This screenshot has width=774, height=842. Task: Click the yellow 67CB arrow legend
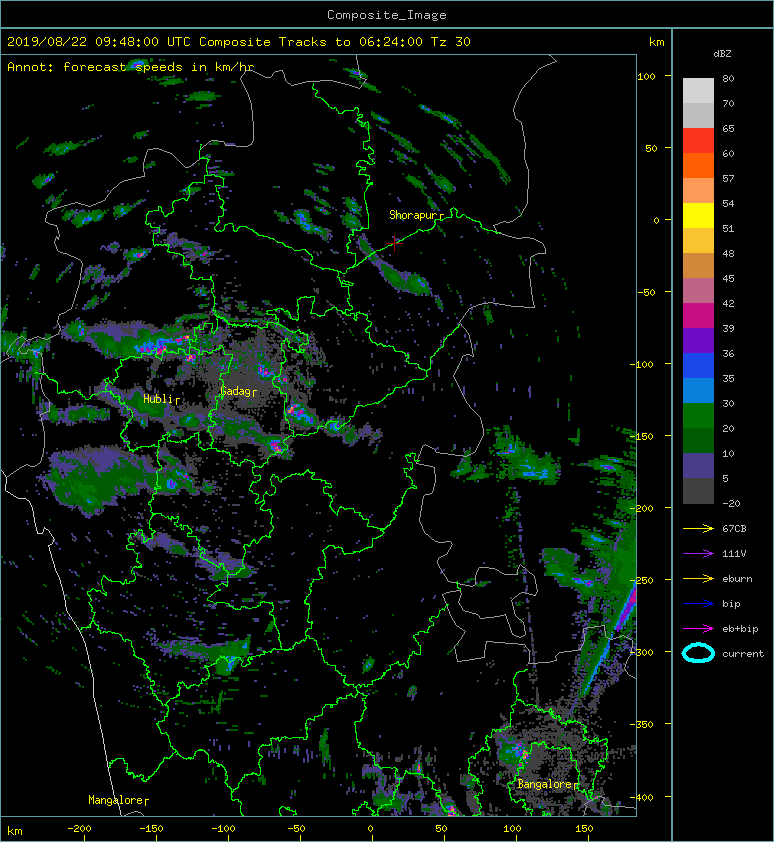[x=698, y=529]
